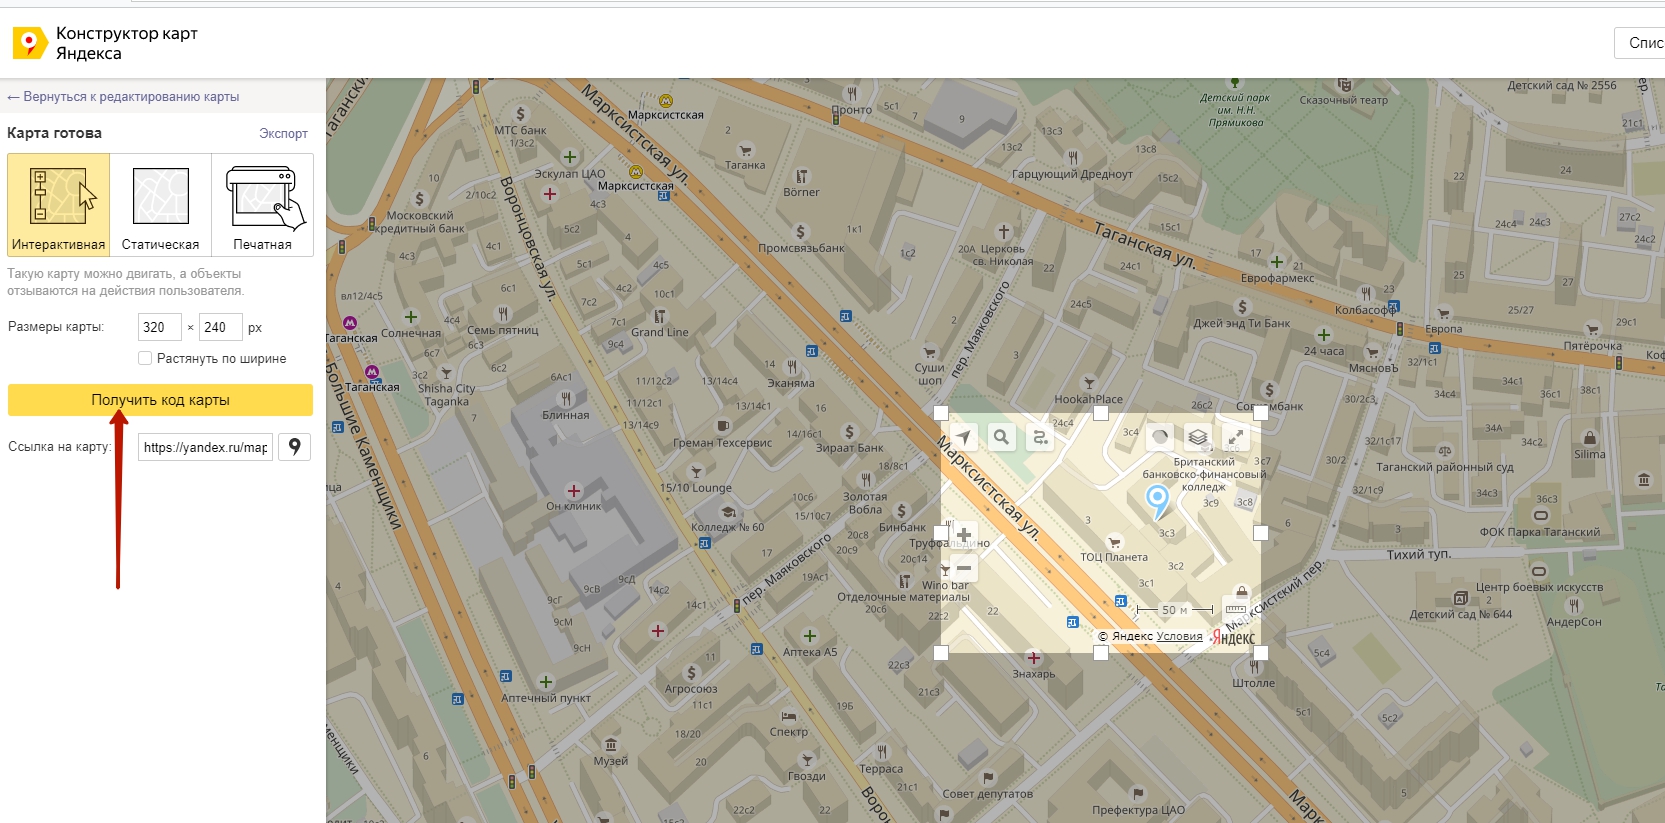This screenshot has height=823, width=1665.
Task: Enable the 'Растянуть по ширине' checkbox
Action: coord(145,358)
